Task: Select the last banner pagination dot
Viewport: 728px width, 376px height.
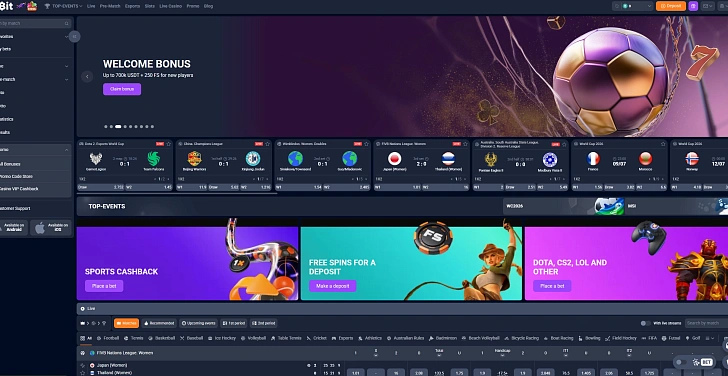Action: click(x=152, y=126)
